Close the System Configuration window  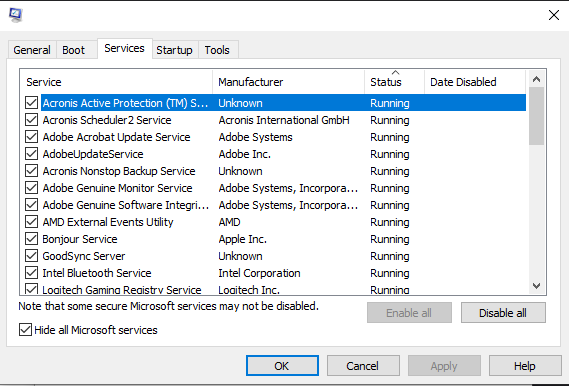tap(554, 15)
